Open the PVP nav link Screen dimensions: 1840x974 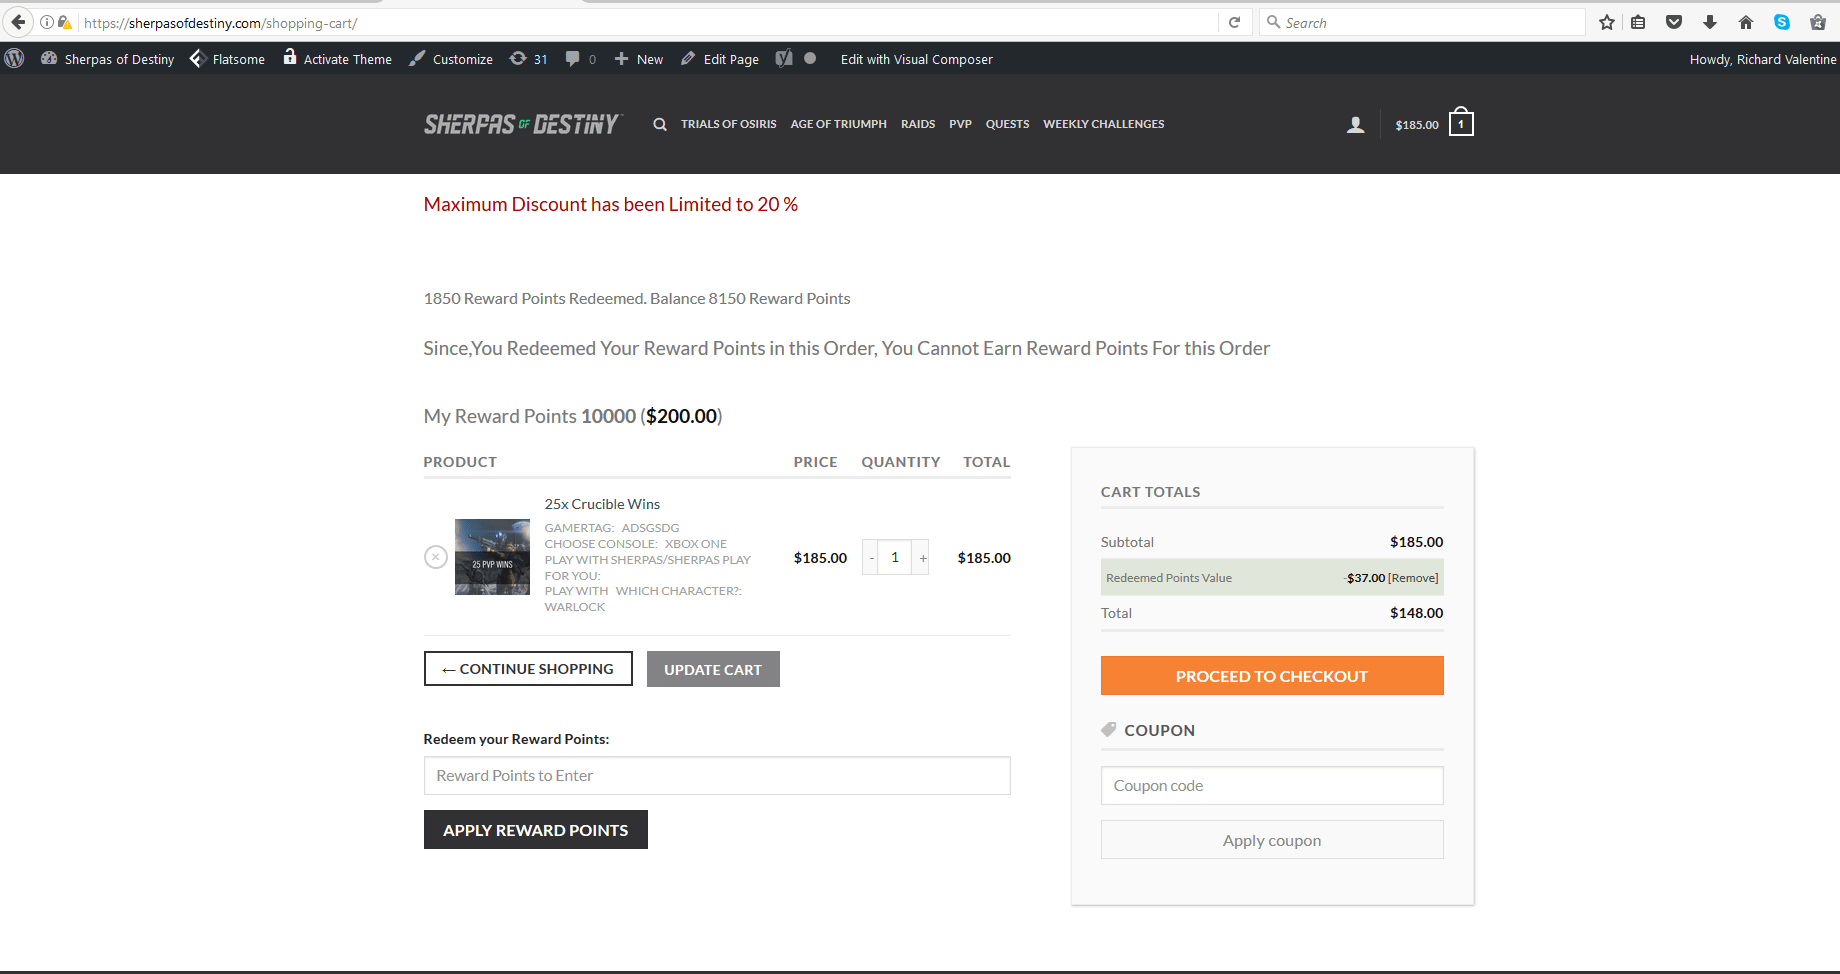tap(961, 124)
